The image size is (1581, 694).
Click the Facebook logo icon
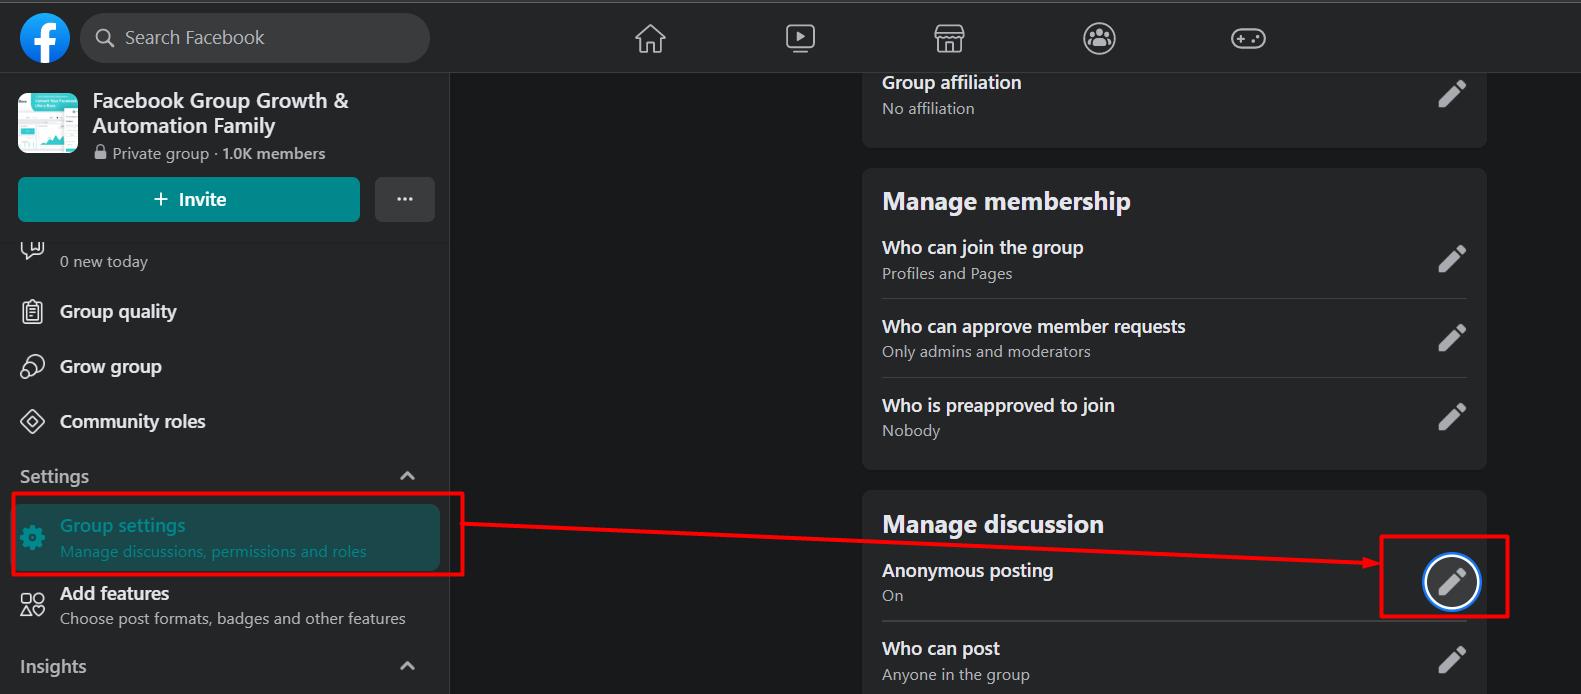tap(45, 38)
